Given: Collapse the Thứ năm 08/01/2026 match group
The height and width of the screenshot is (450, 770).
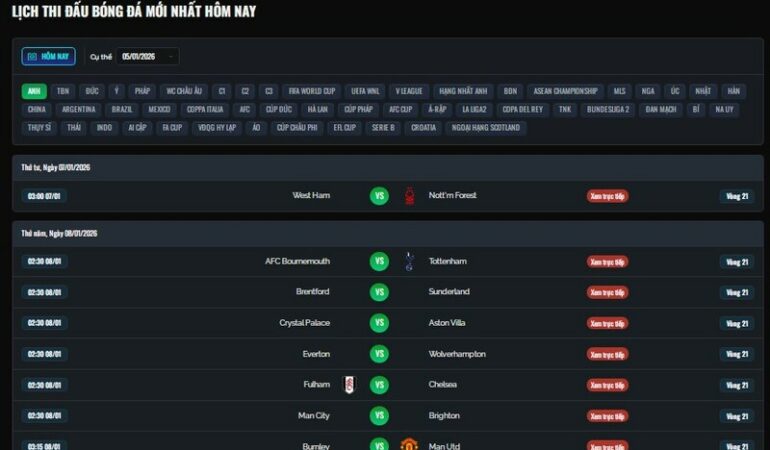Looking at the screenshot, I should point(387,233).
